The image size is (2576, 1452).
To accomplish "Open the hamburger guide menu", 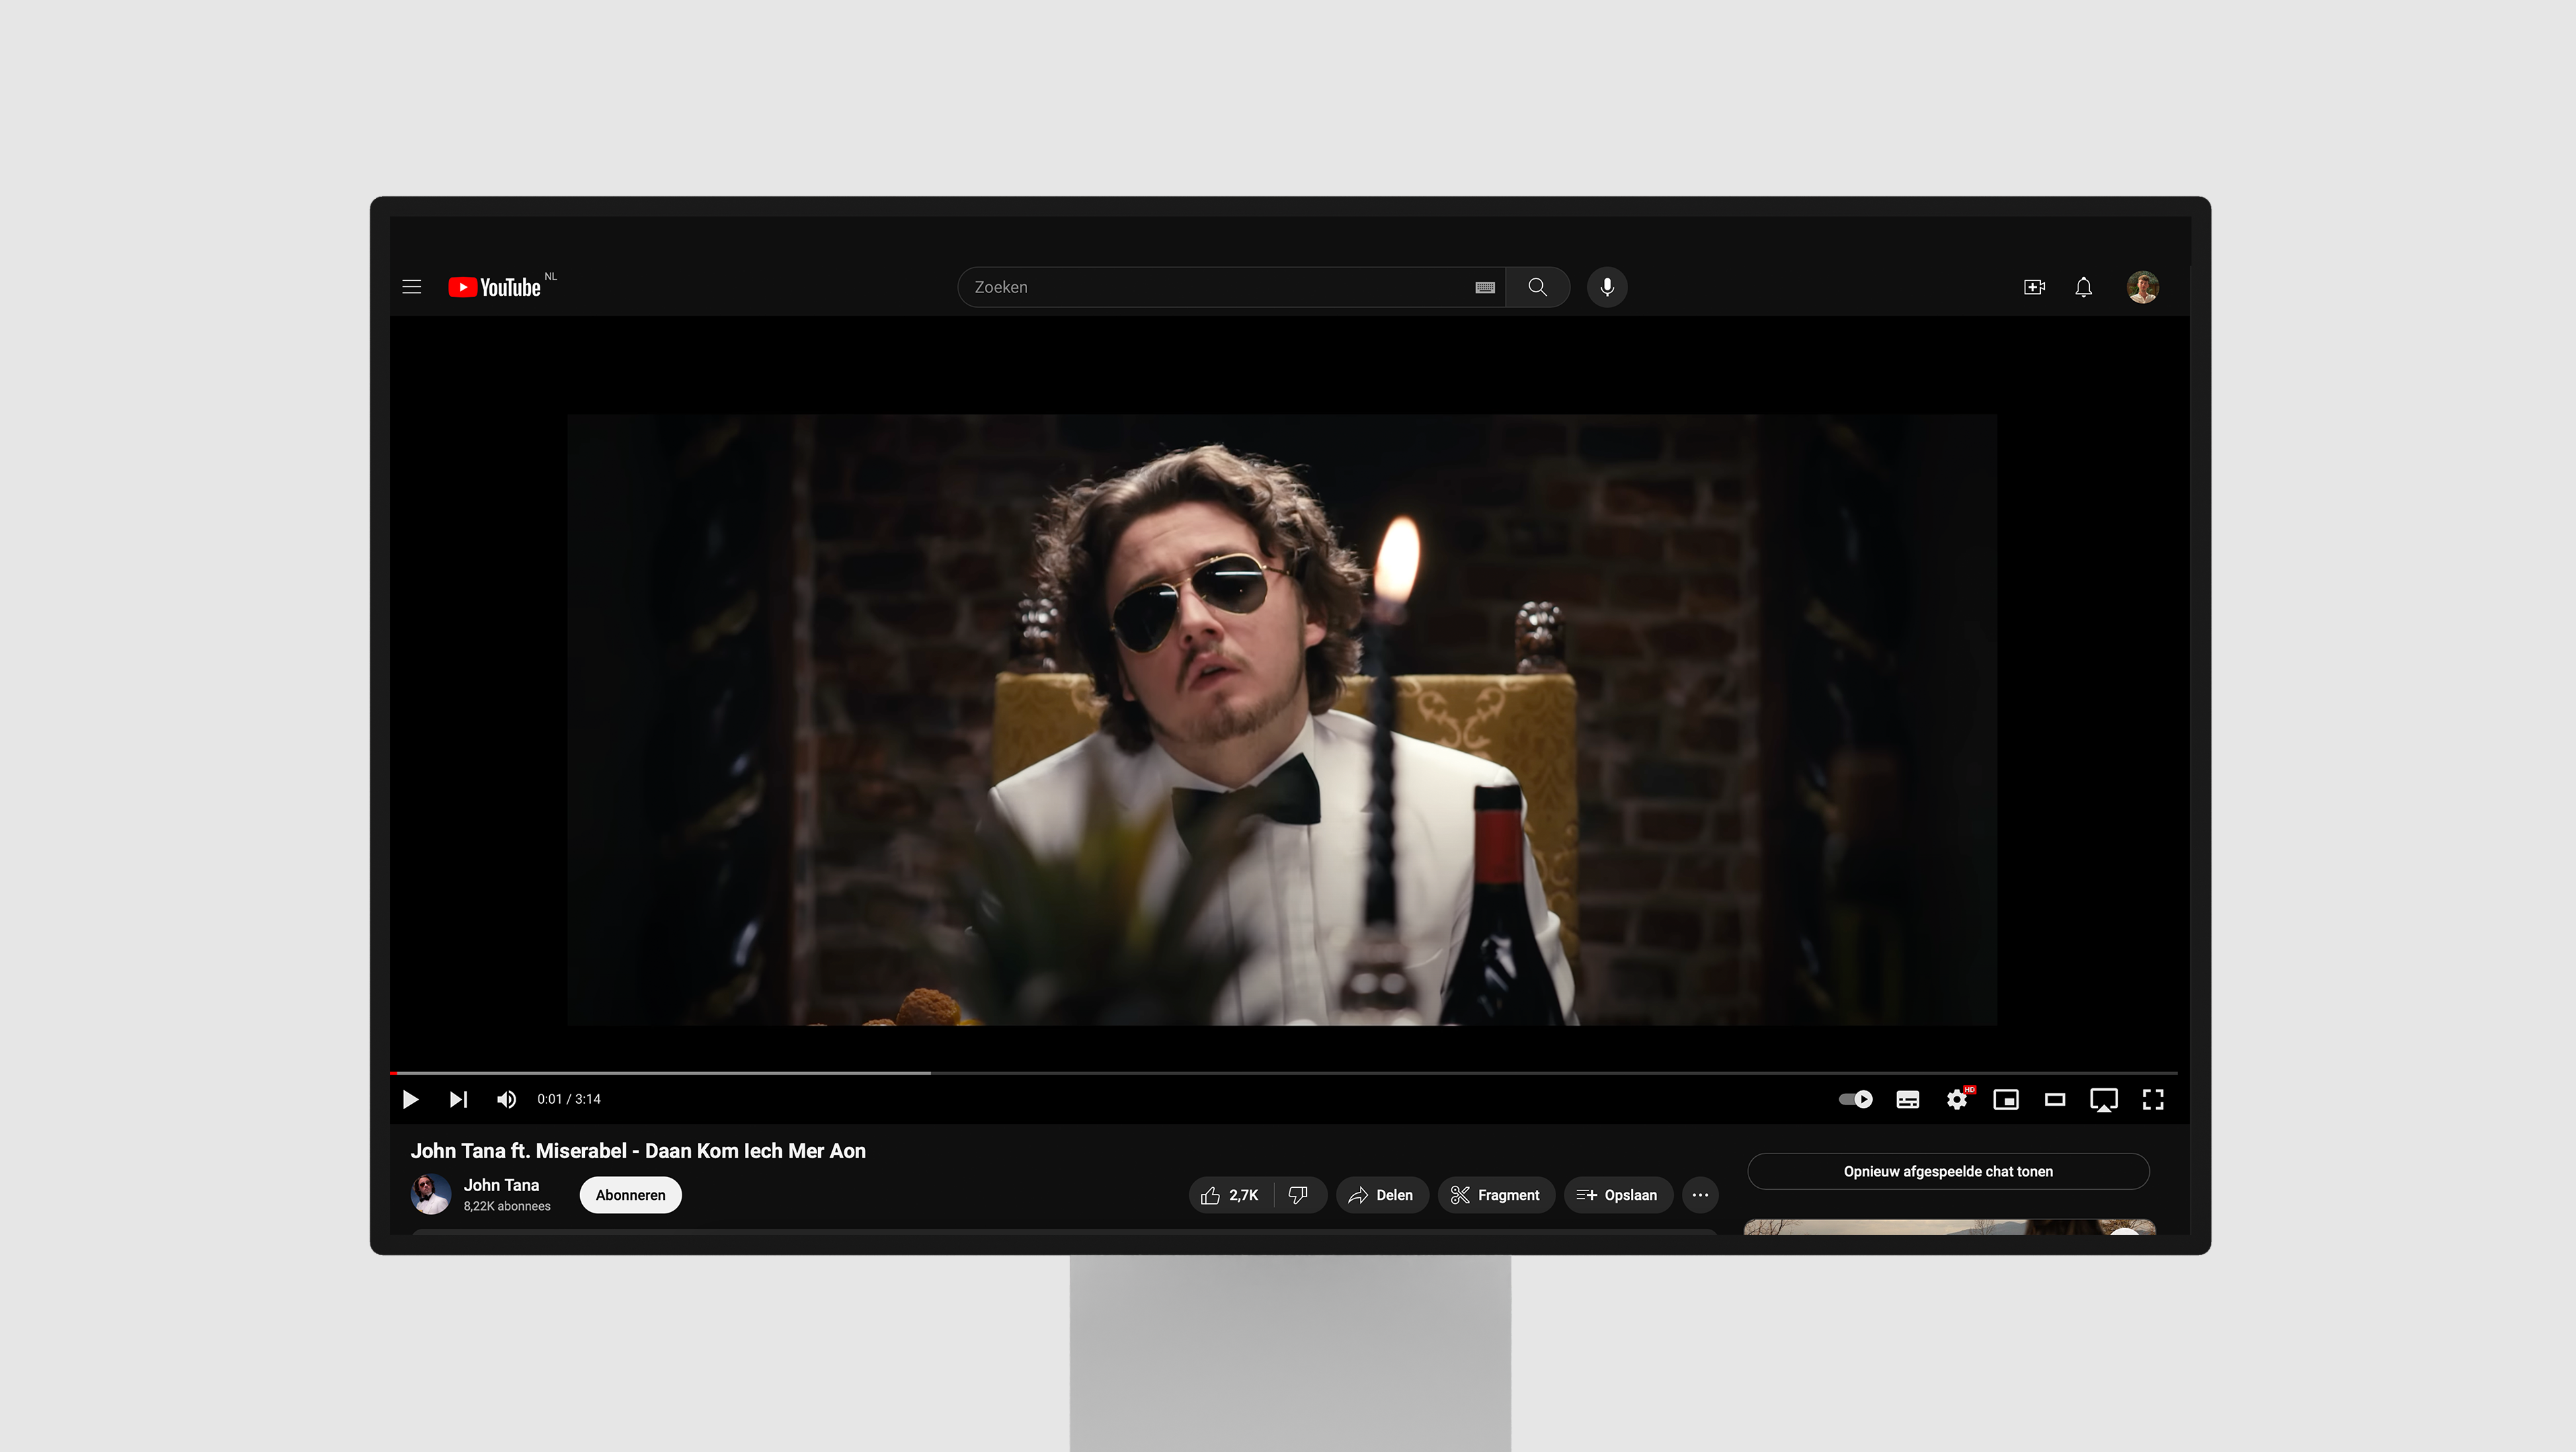I will pos(411,287).
